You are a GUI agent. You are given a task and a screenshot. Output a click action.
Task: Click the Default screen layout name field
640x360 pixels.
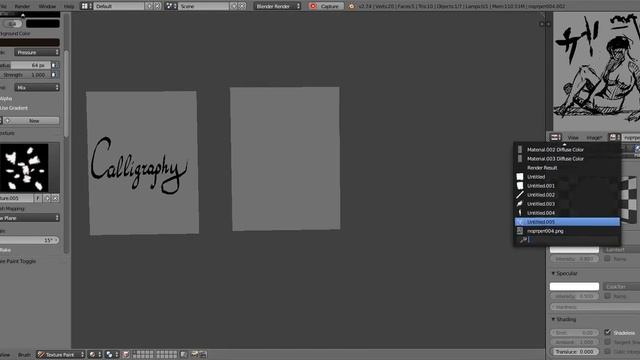[119, 6]
